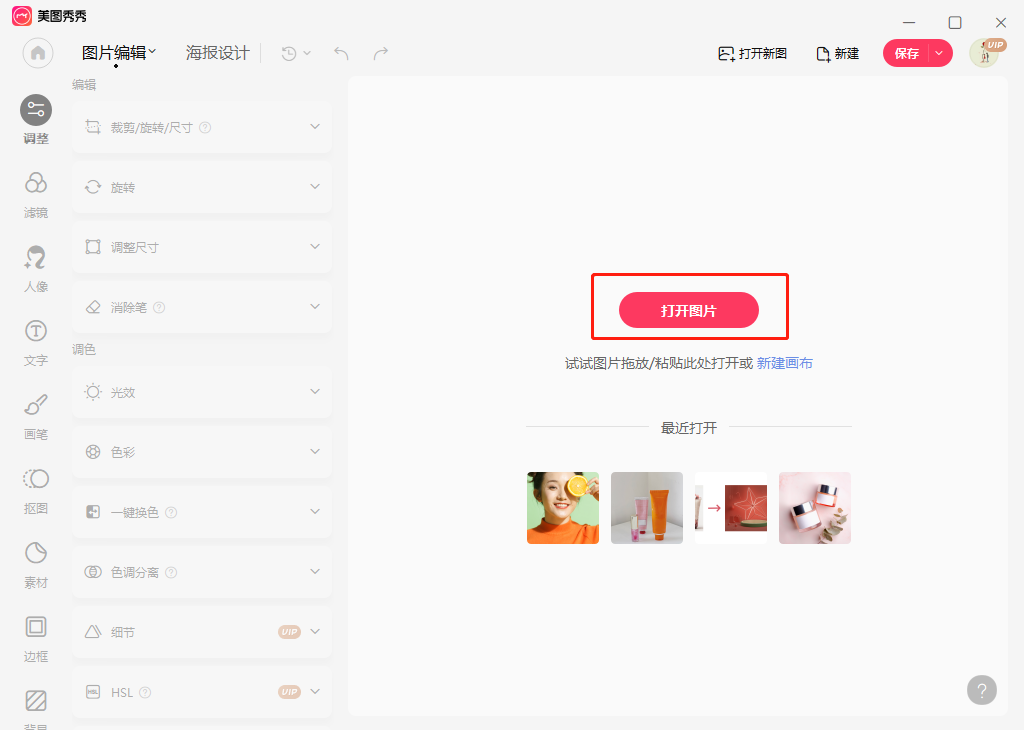Screen dimensions: 1024x730
Task: Click the help icon next to 裁剪/旋转/尺寸
Action: [205, 127]
